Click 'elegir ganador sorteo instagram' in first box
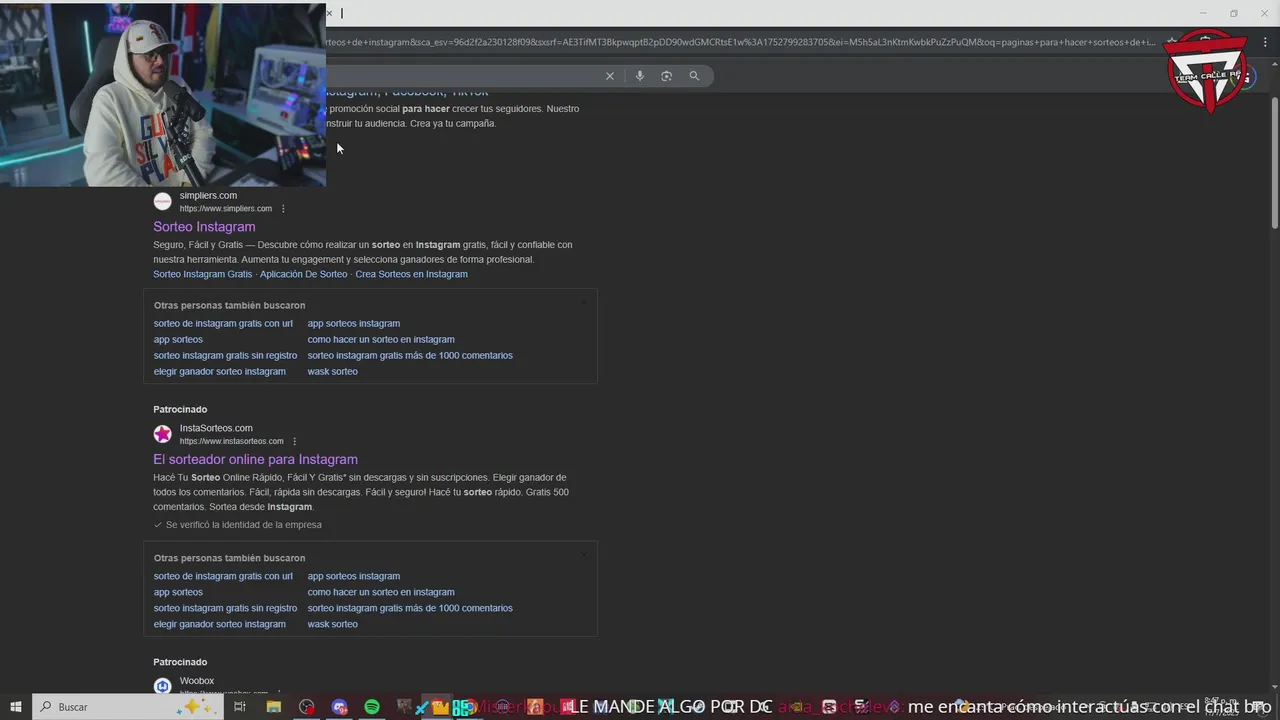 pyautogui.click(x=220, y=371)
